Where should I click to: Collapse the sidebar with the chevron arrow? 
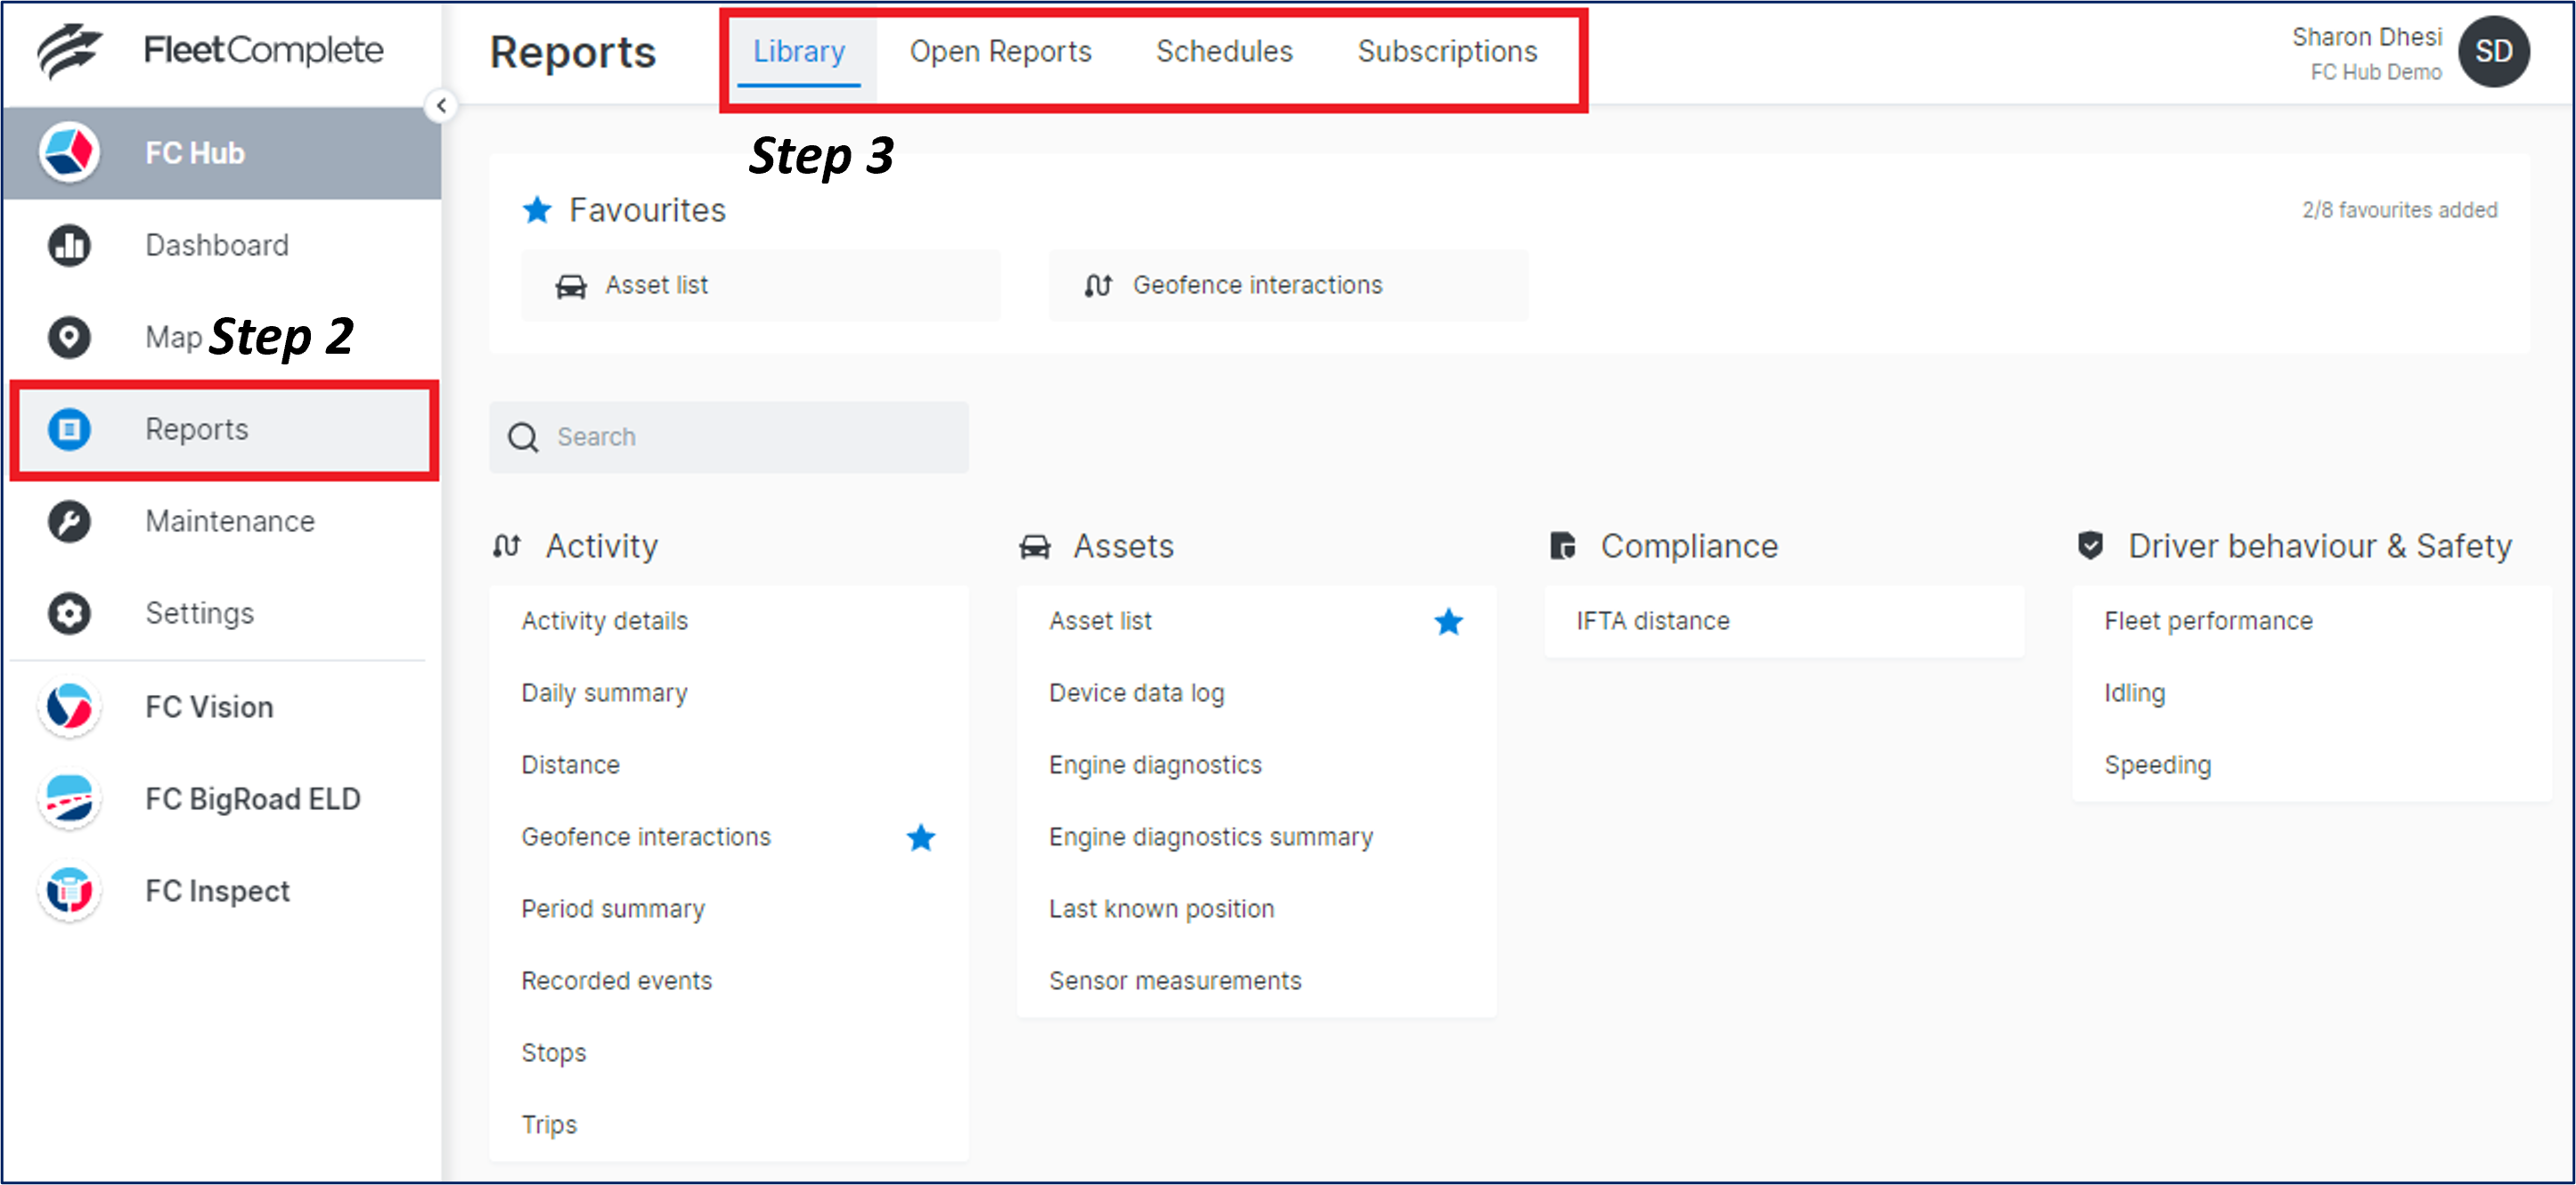pyautogui.click(x=441, y=106)
